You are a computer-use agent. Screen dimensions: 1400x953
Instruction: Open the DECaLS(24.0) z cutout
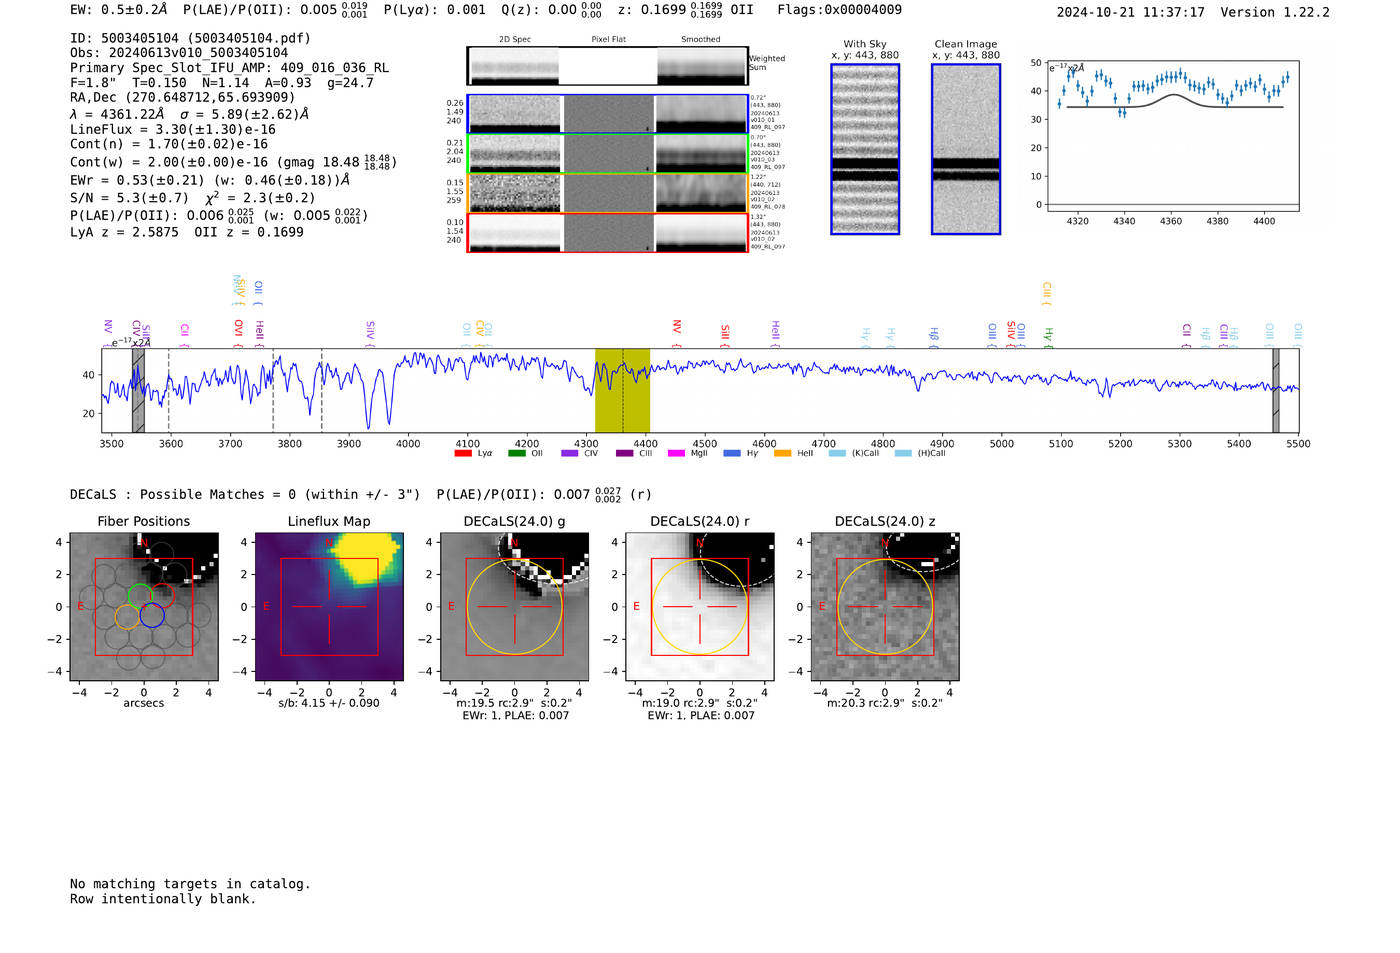pos(884,607)
